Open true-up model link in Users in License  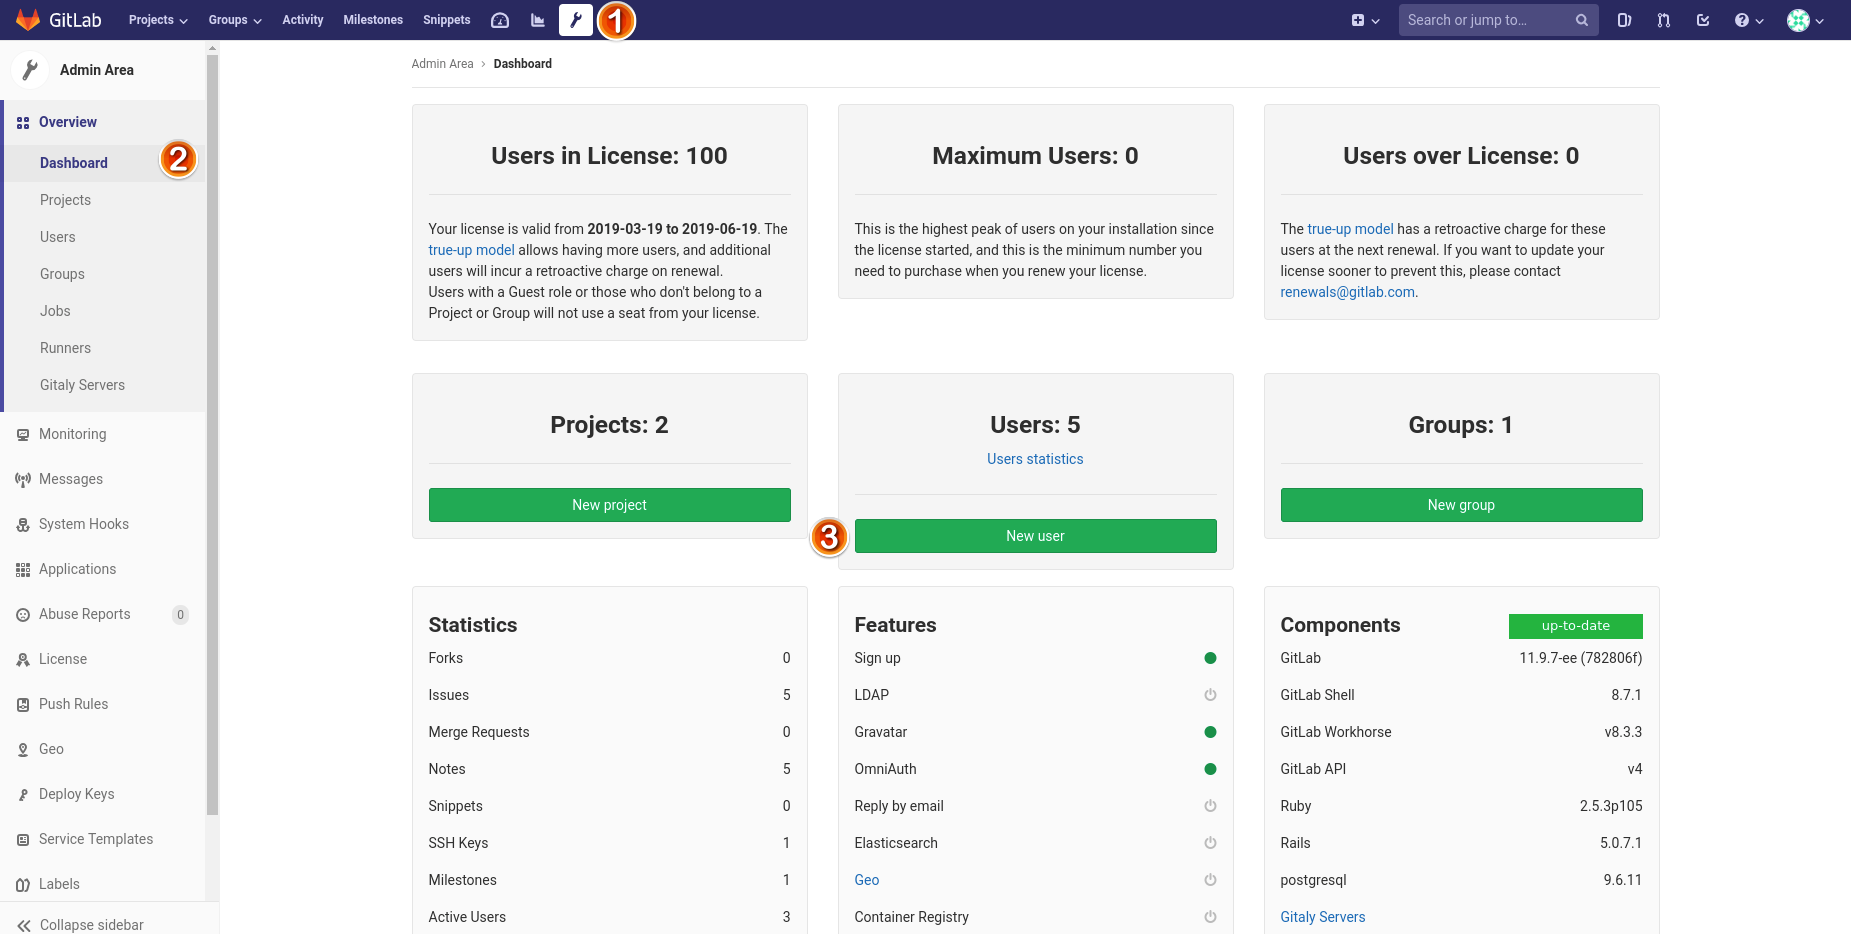471,250
